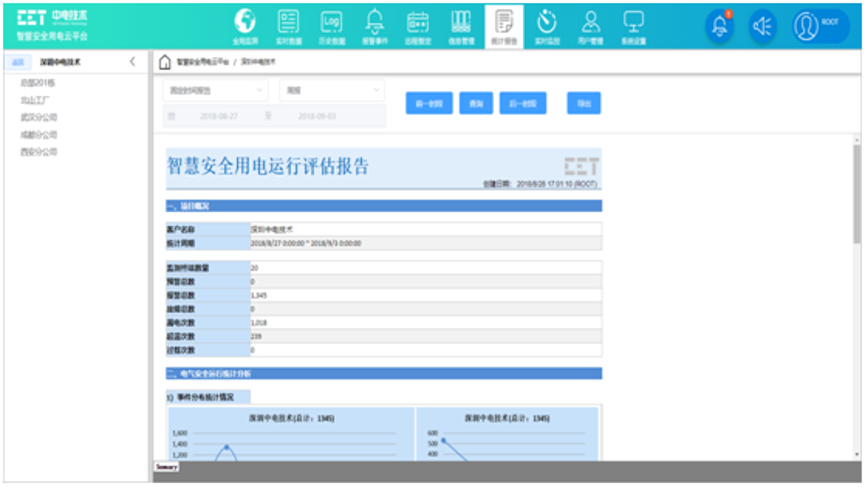Click the real-time monitoring stopwatch icon
This screenshot has width=866, height=487.
[547, 24]
